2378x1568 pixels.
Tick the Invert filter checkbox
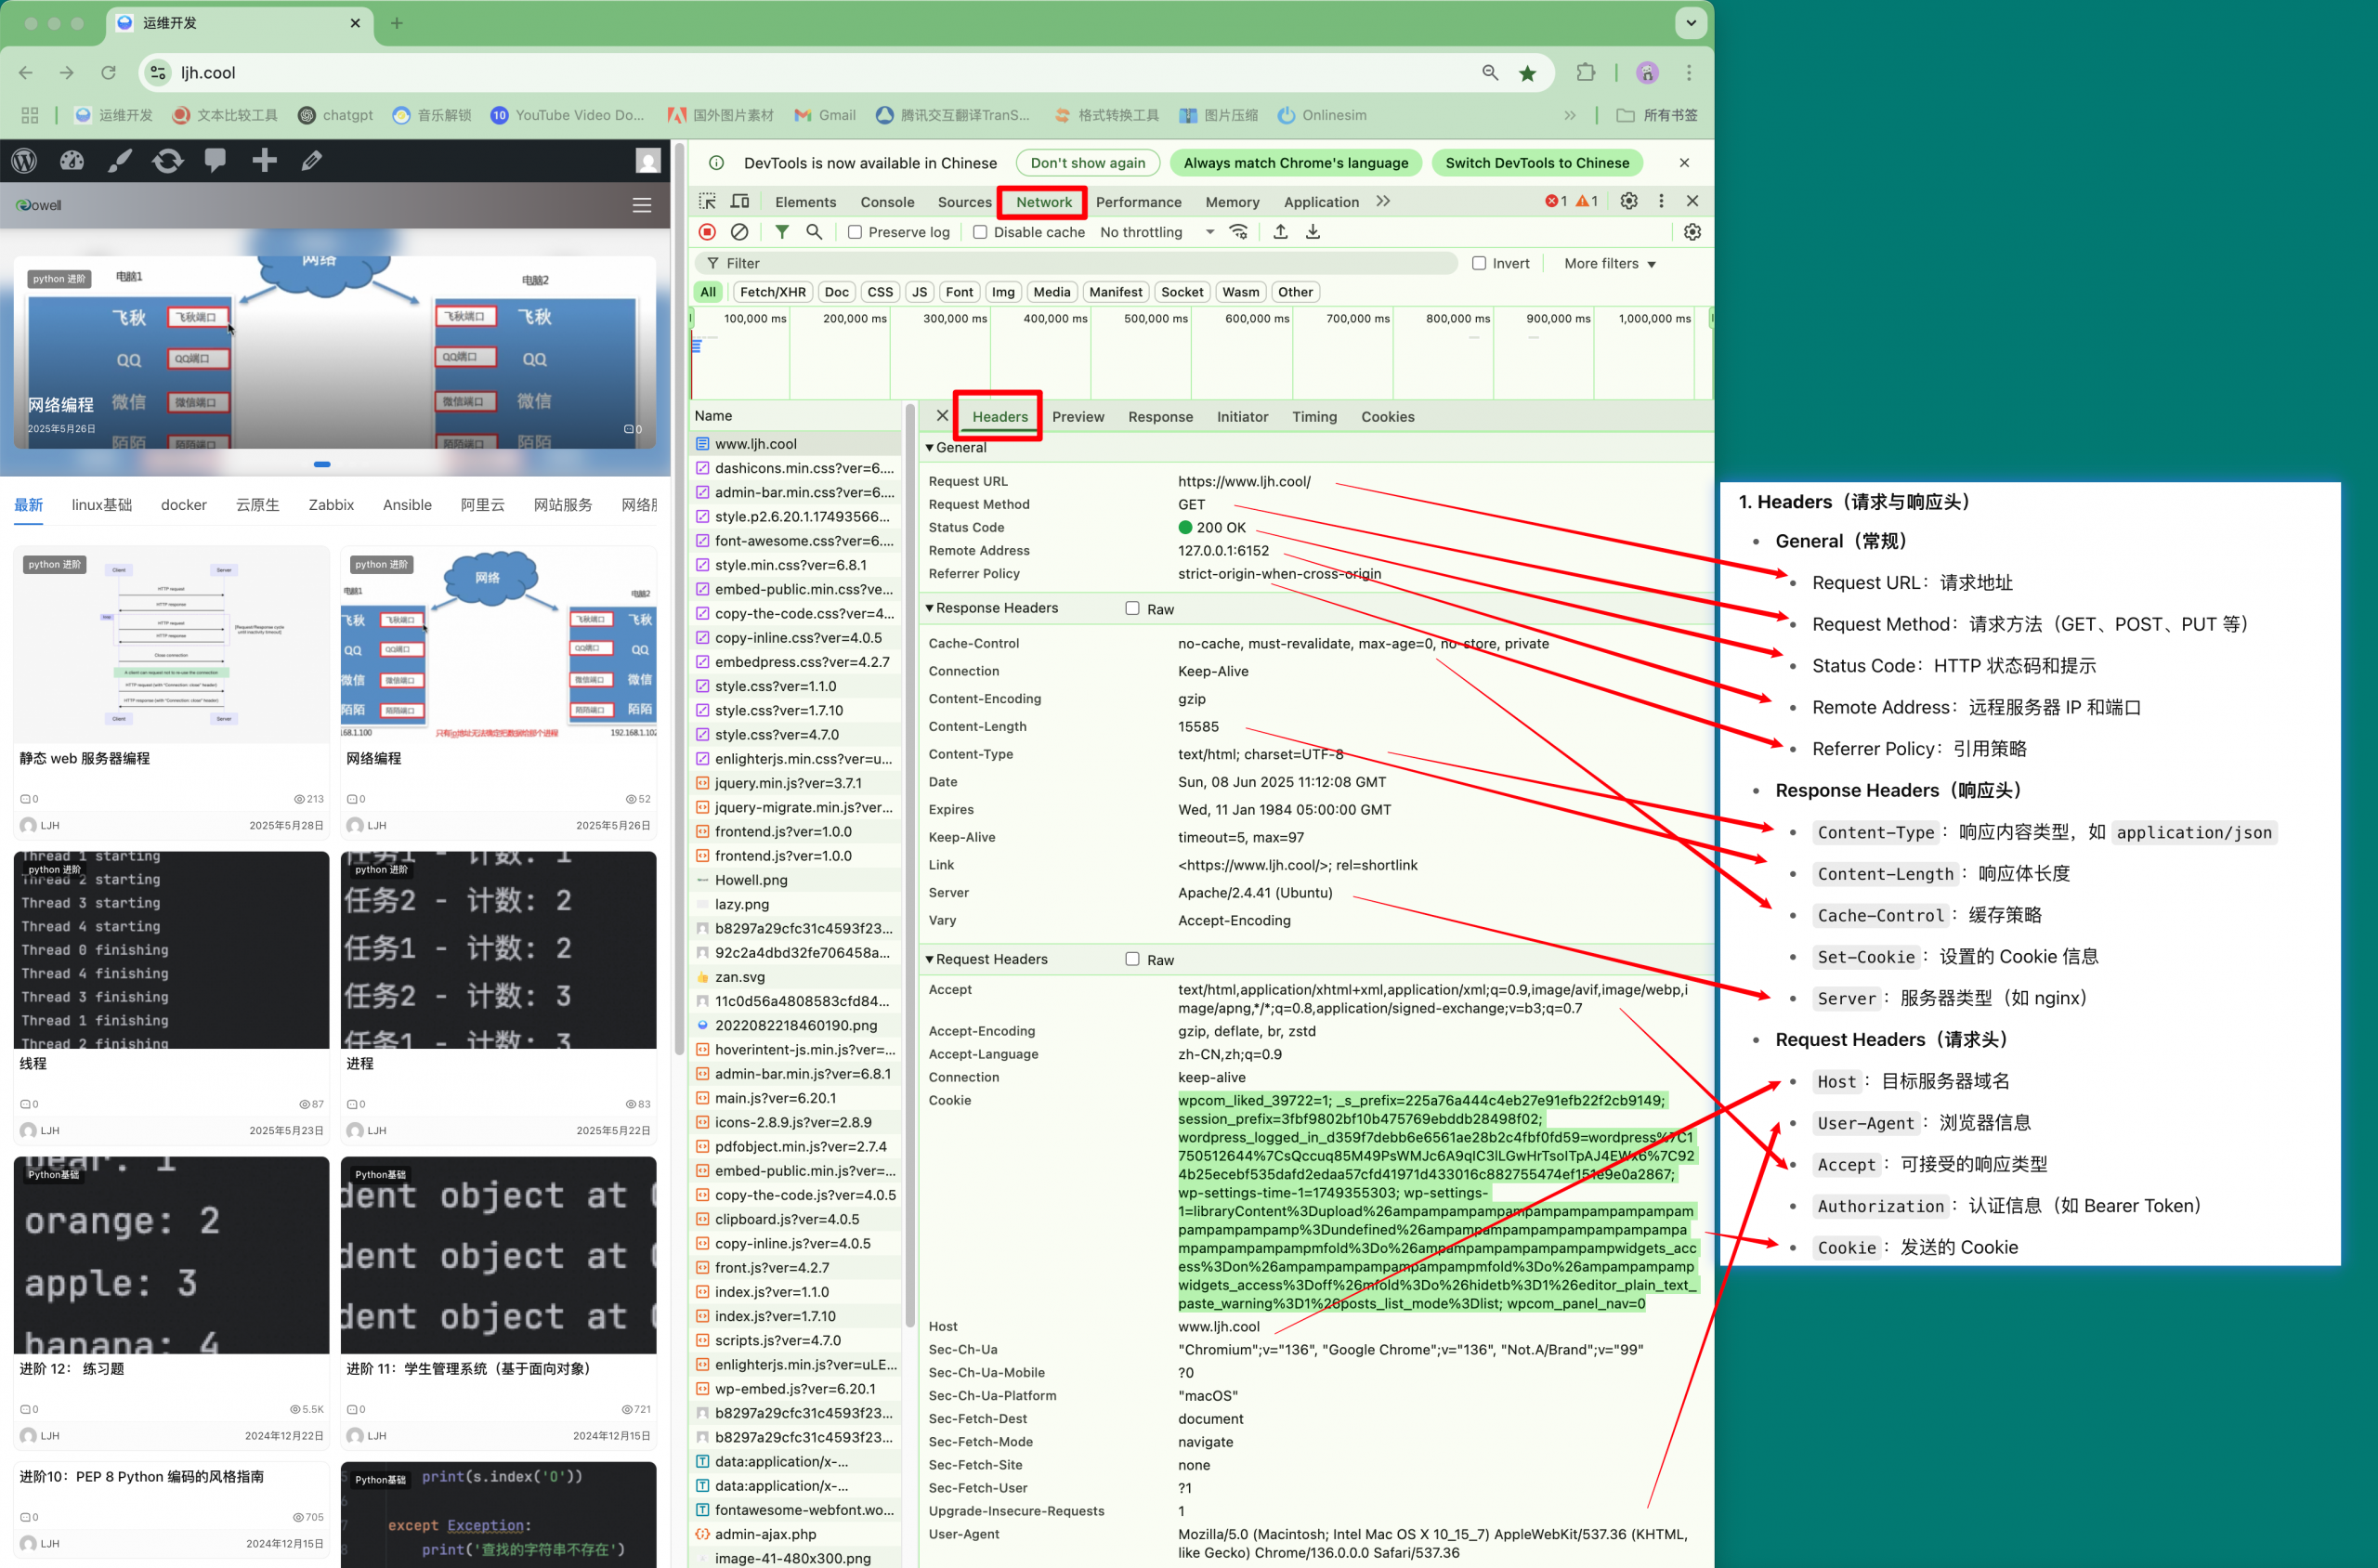(1479, 263)
